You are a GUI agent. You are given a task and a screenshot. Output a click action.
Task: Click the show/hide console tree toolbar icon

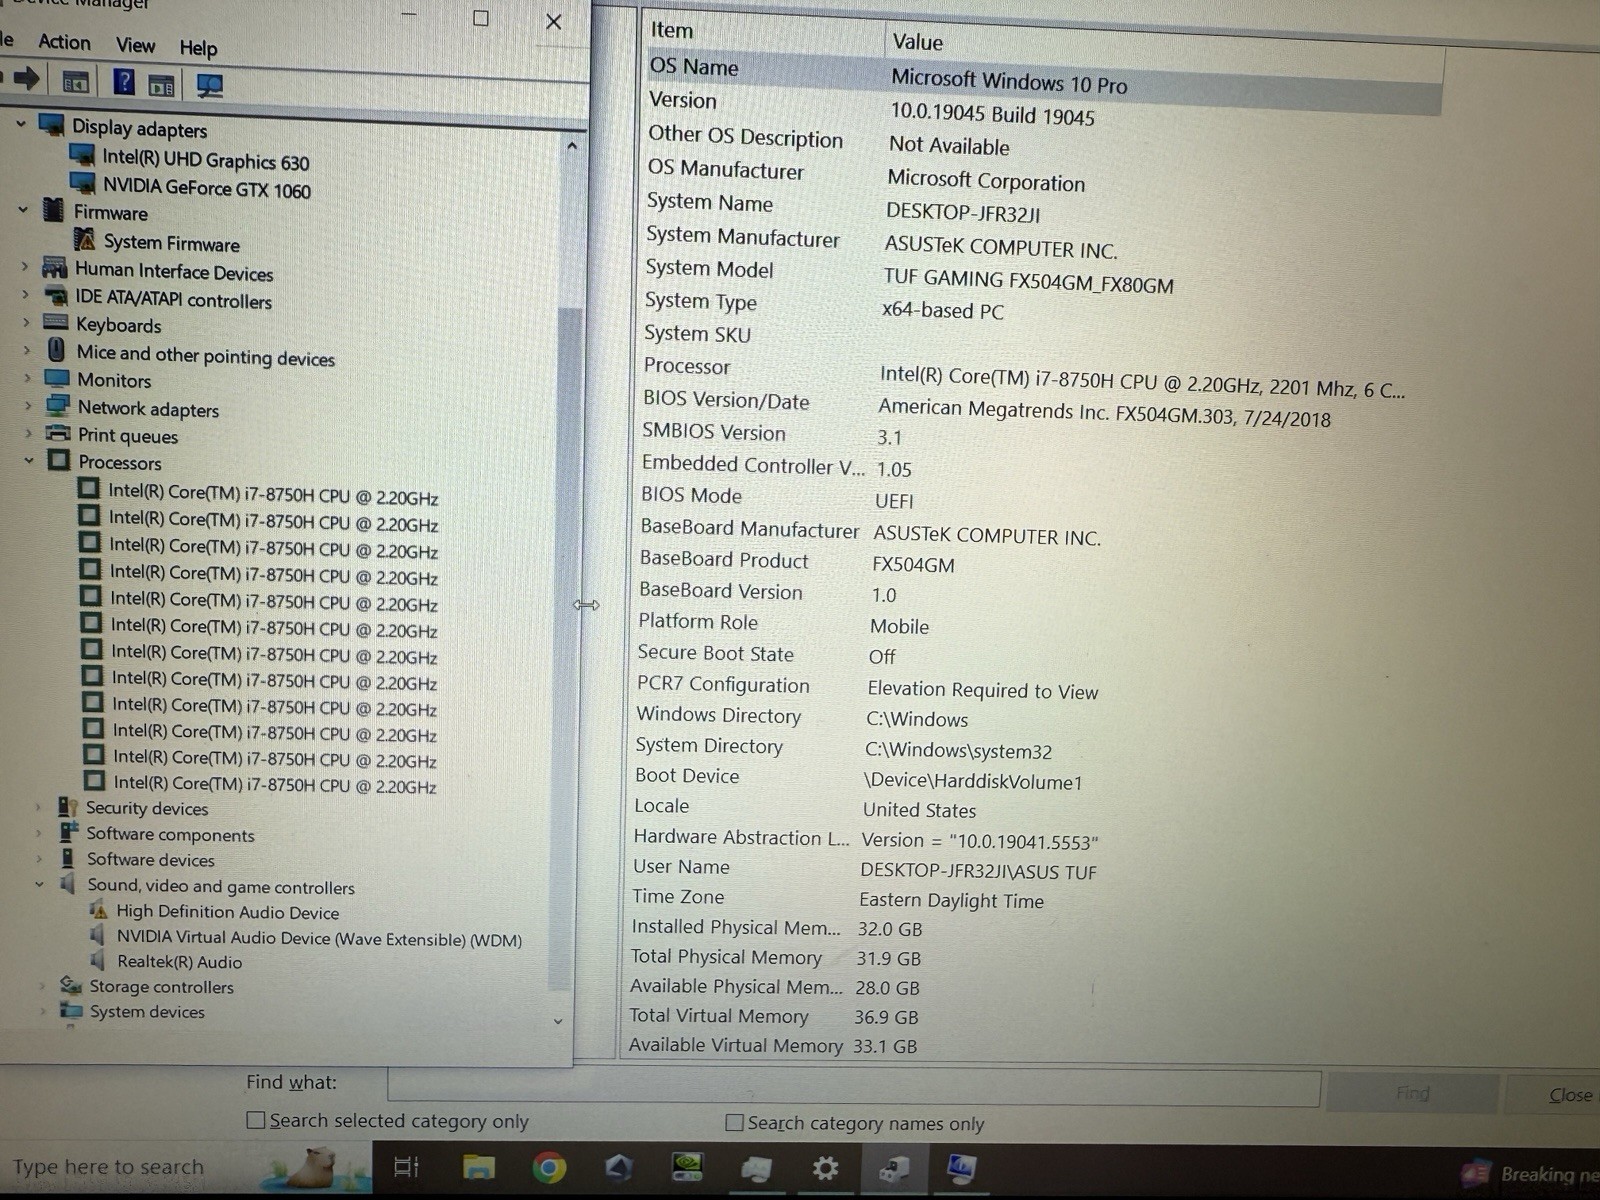pos(75,82)
